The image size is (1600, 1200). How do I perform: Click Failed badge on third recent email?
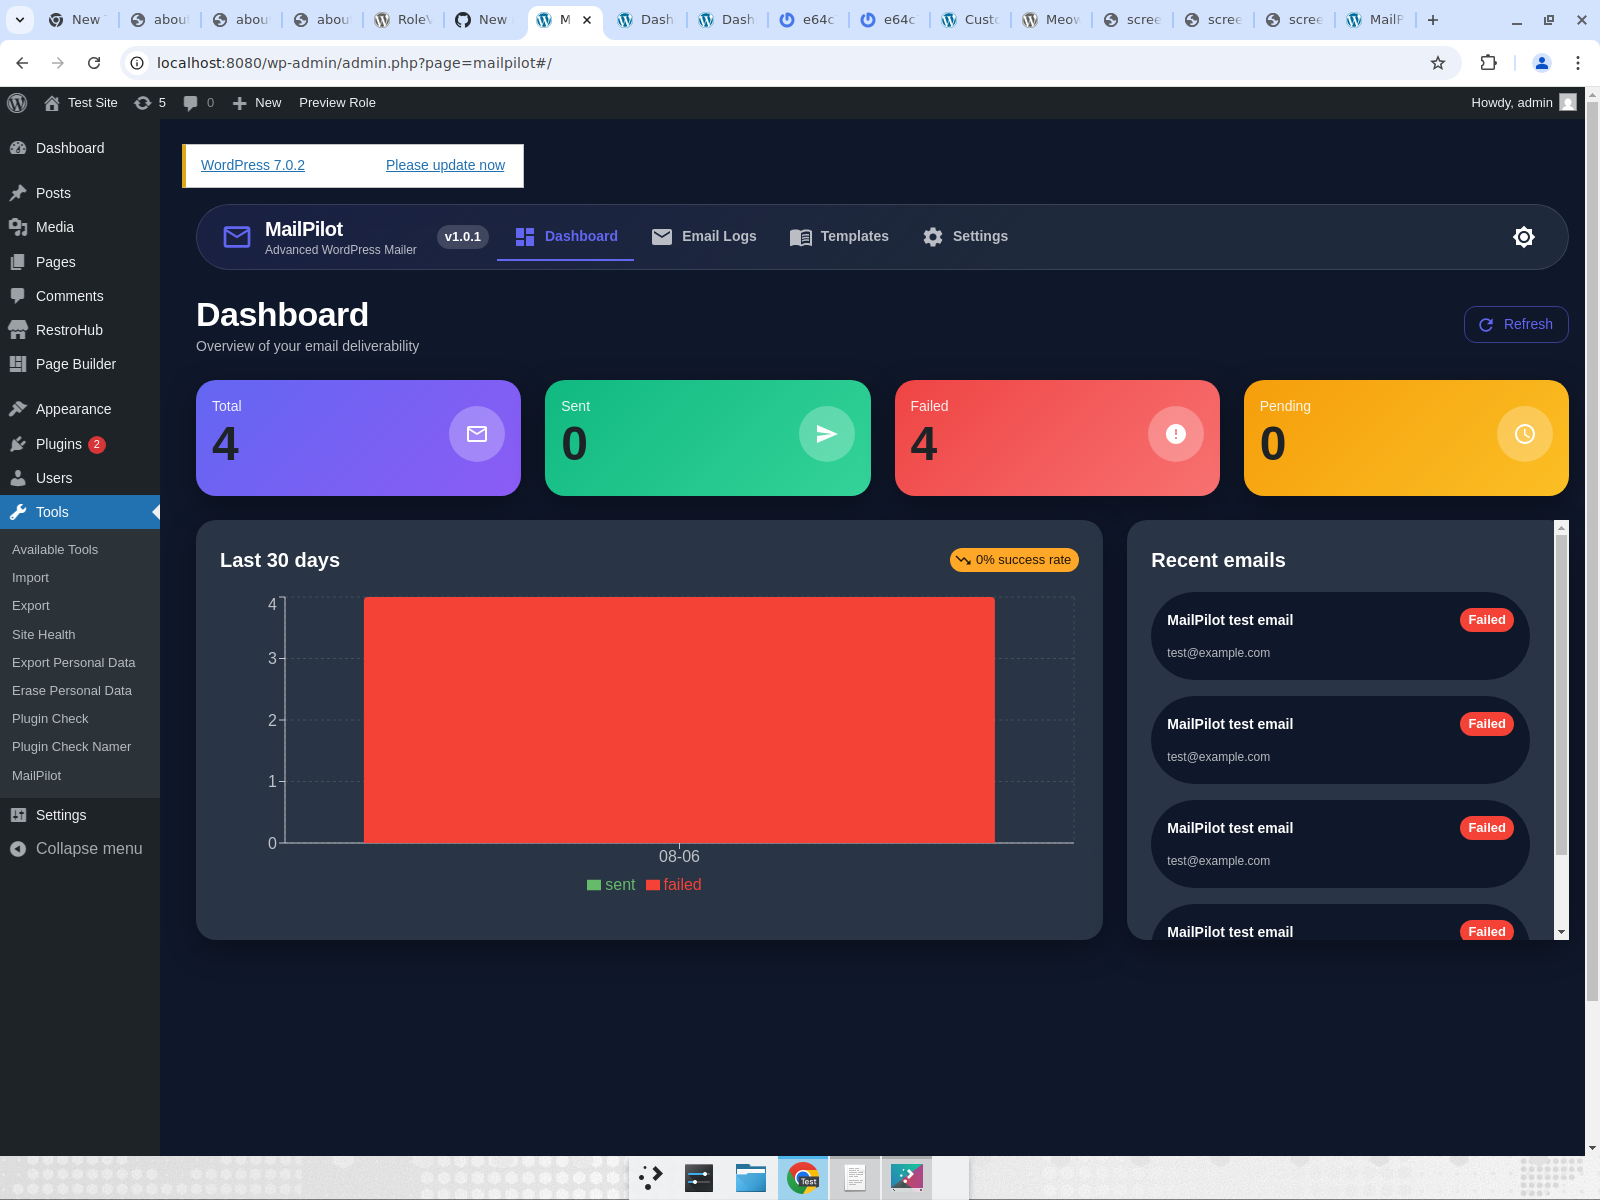point(1486,828)
